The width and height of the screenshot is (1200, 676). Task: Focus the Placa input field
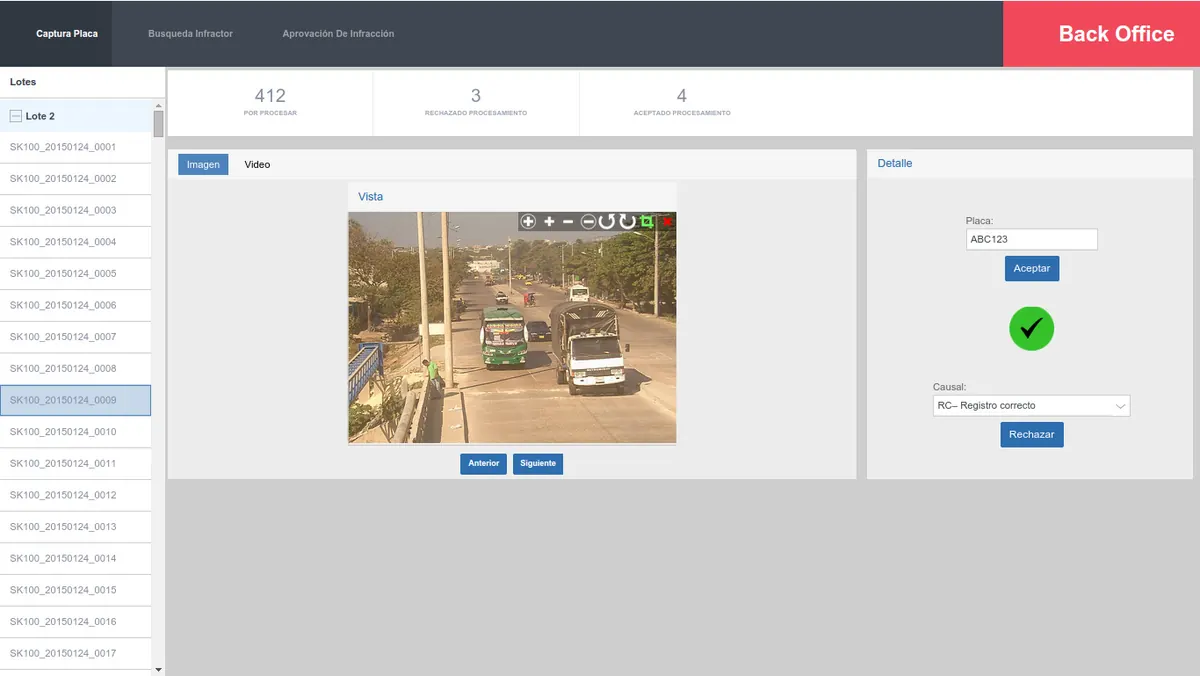click(x=1032, y=239)
